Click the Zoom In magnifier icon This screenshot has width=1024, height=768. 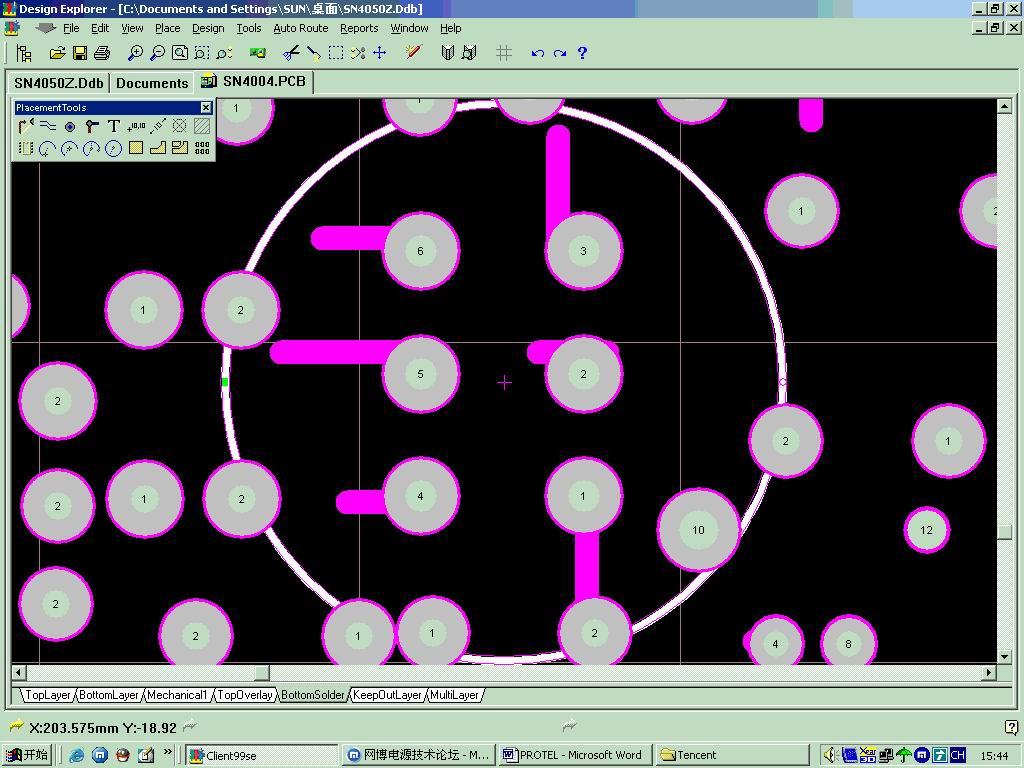point(135,53)
